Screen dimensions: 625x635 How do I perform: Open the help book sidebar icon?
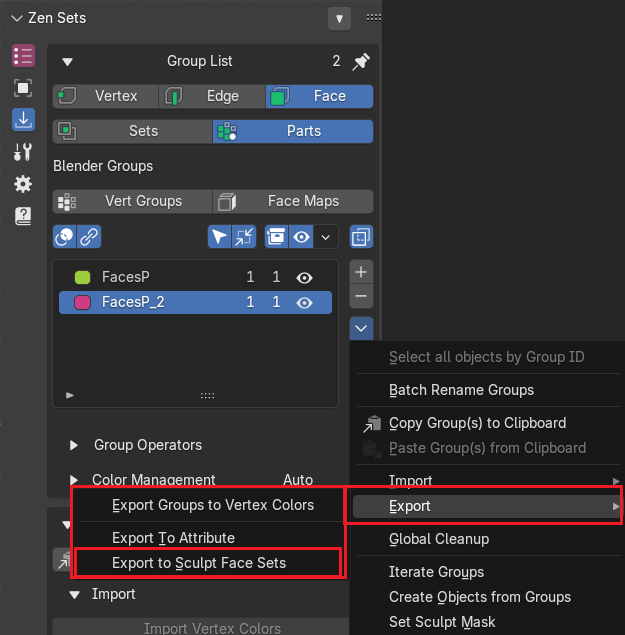(23, 216)
